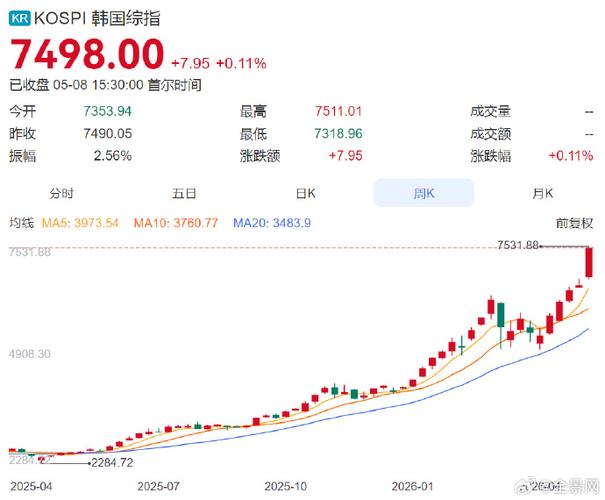Click the 2025-07 date axis label
This screenshot has width=605, height=500.
coord(158,486)
